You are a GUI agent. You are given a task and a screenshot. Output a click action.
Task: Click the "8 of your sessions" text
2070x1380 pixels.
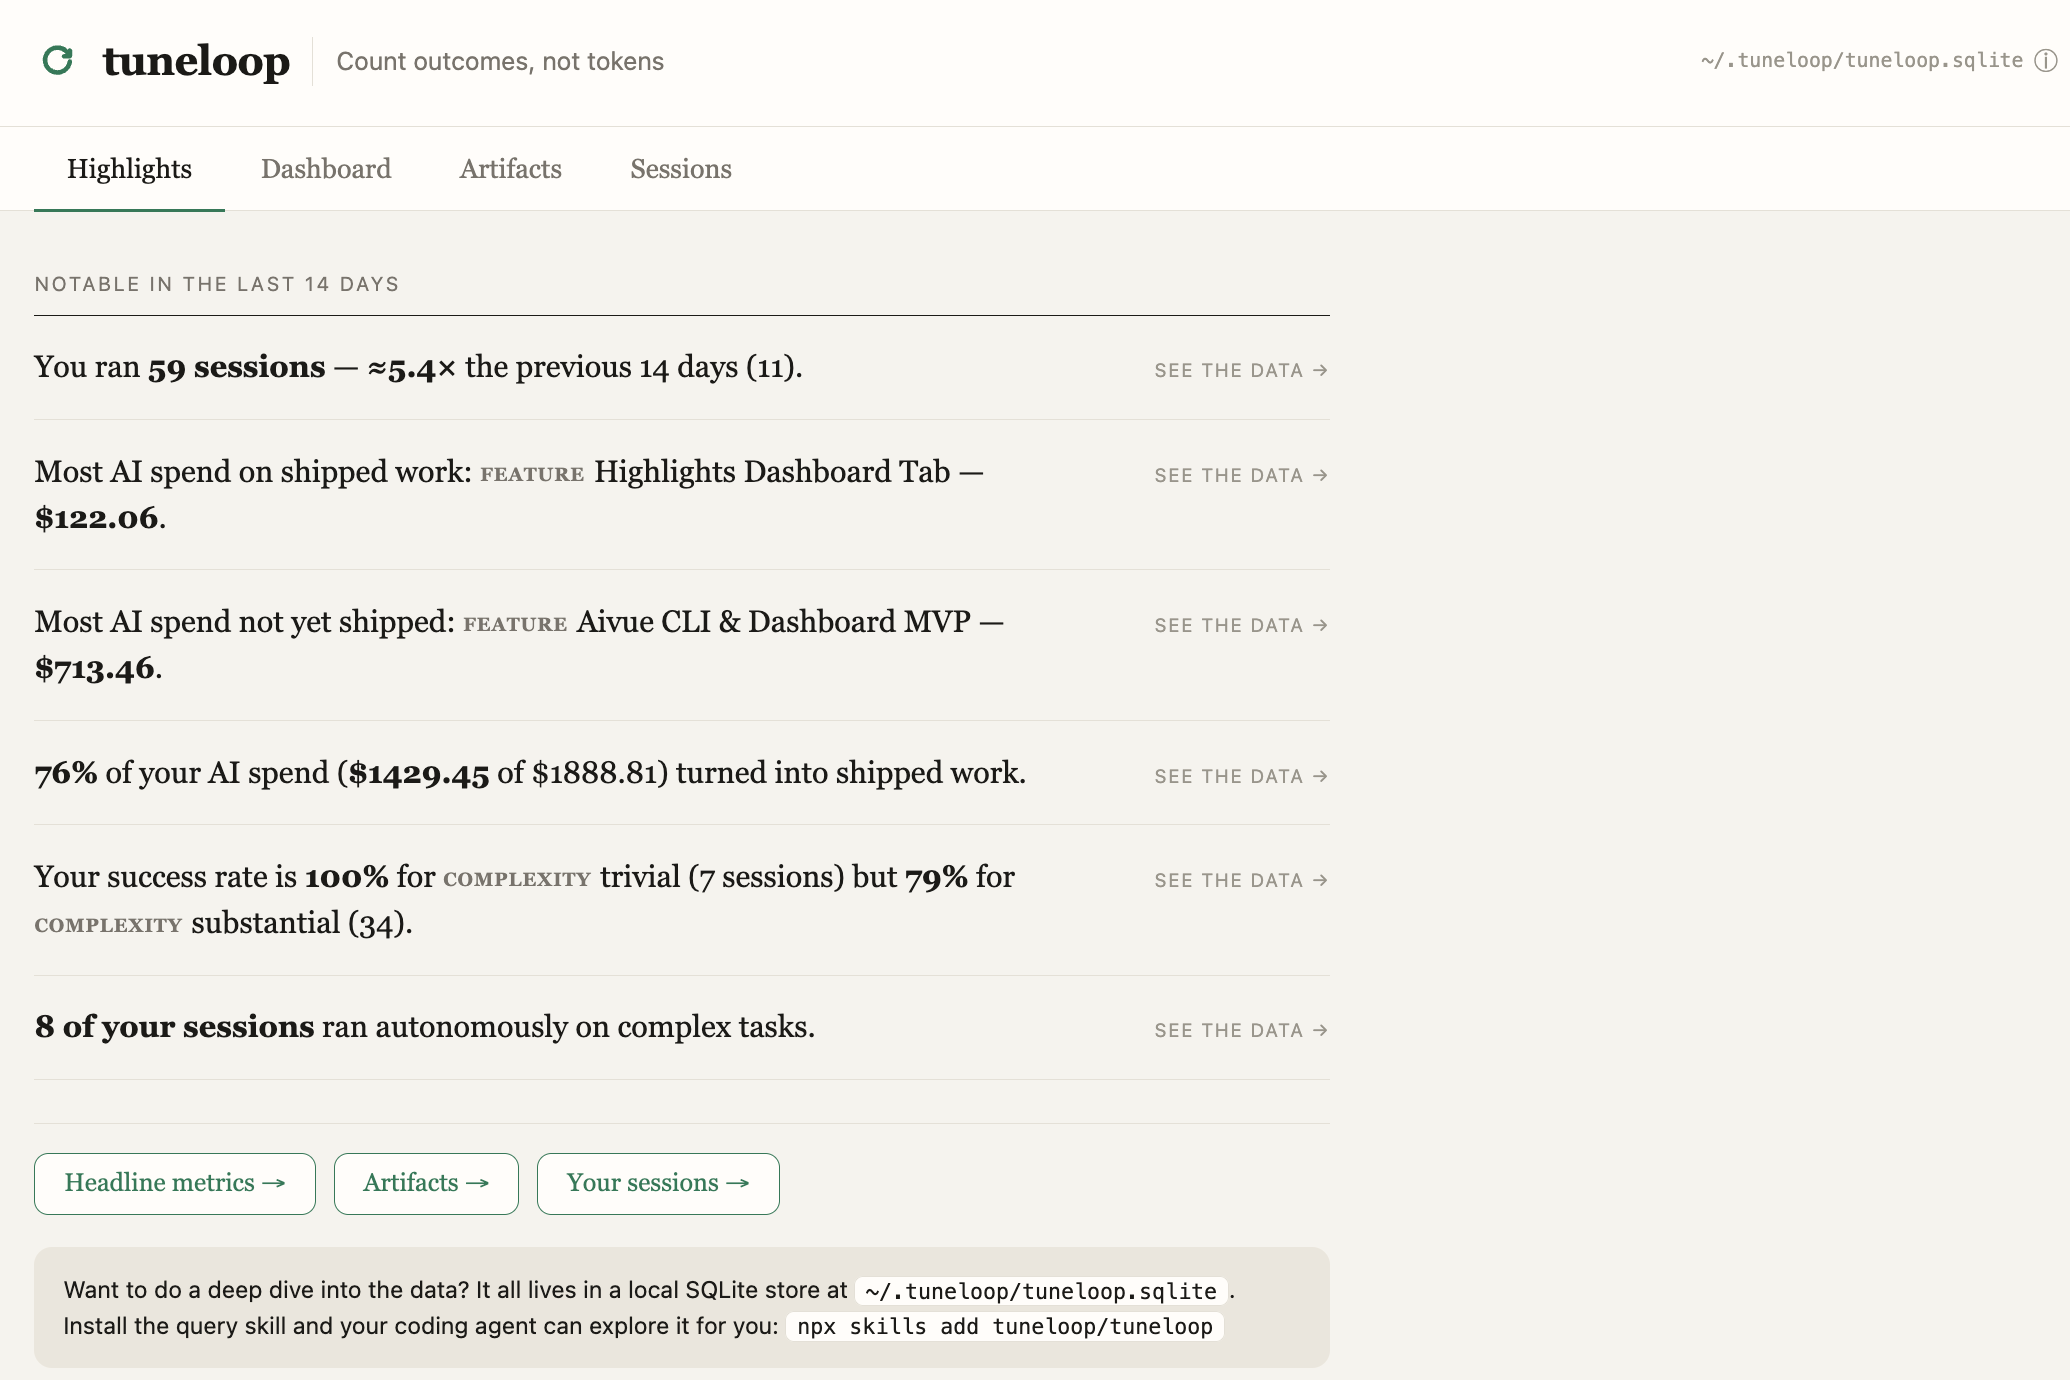175,1027
